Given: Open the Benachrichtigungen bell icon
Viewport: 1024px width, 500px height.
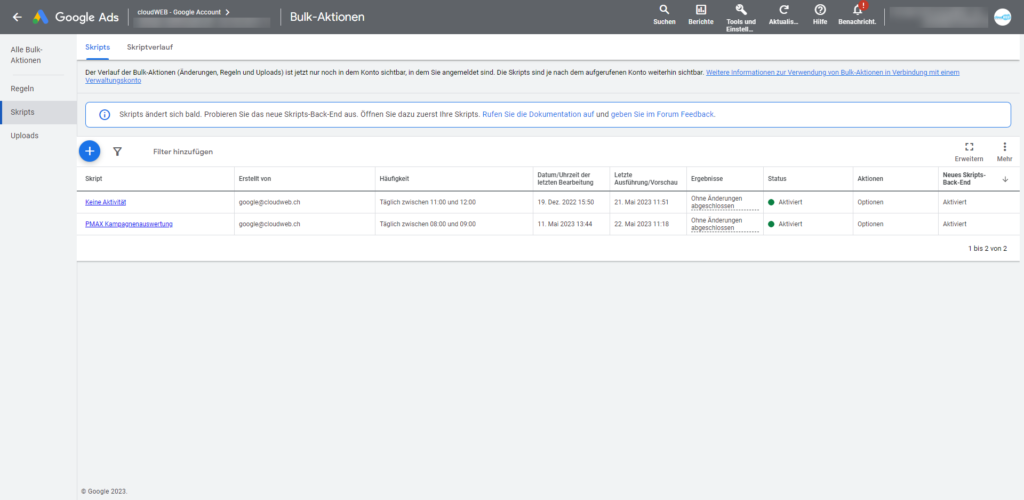Looking at the screenshot, I should (857, 10).
